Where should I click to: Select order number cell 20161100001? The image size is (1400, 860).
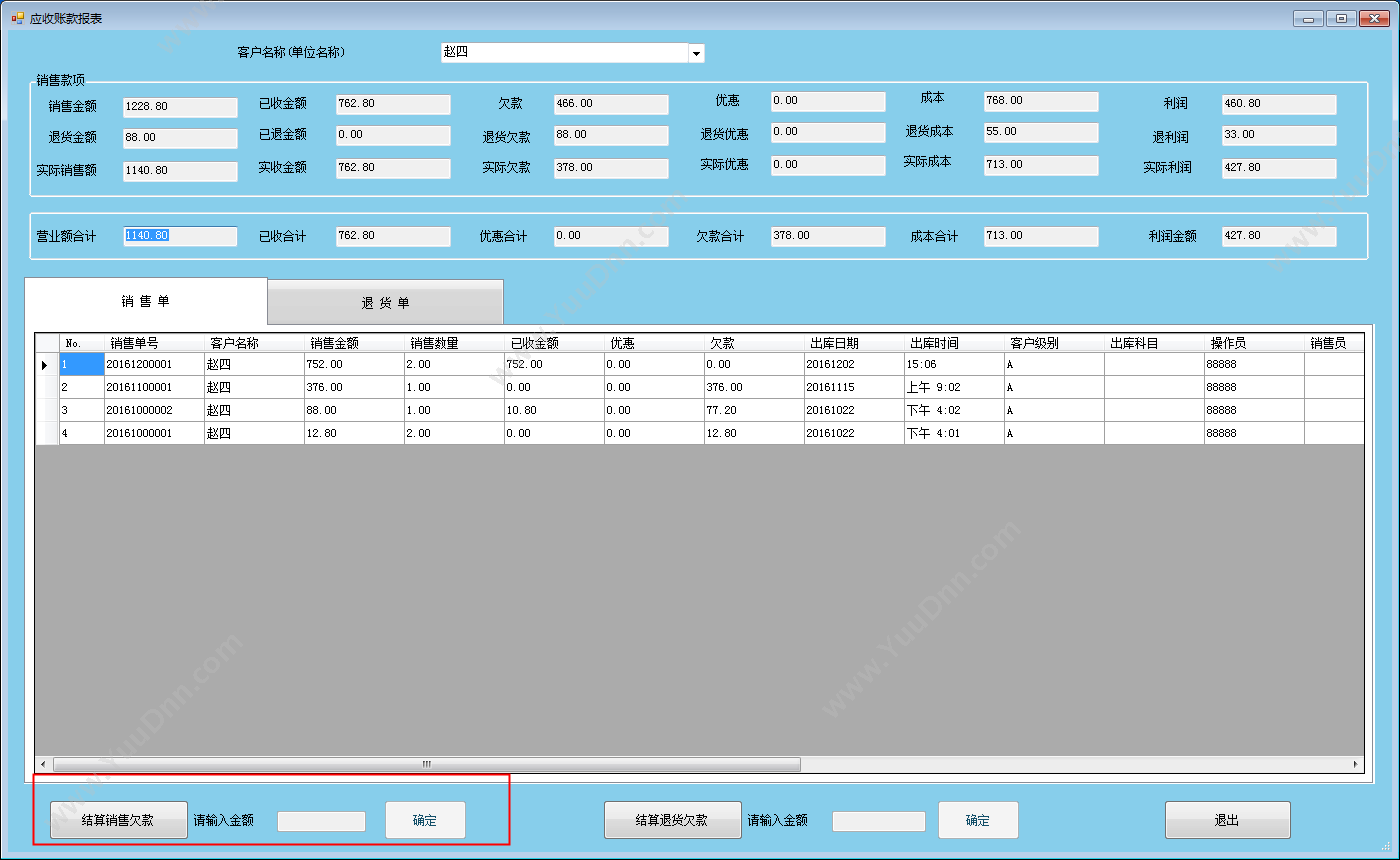pyautogui.click(x=154, y=387)
